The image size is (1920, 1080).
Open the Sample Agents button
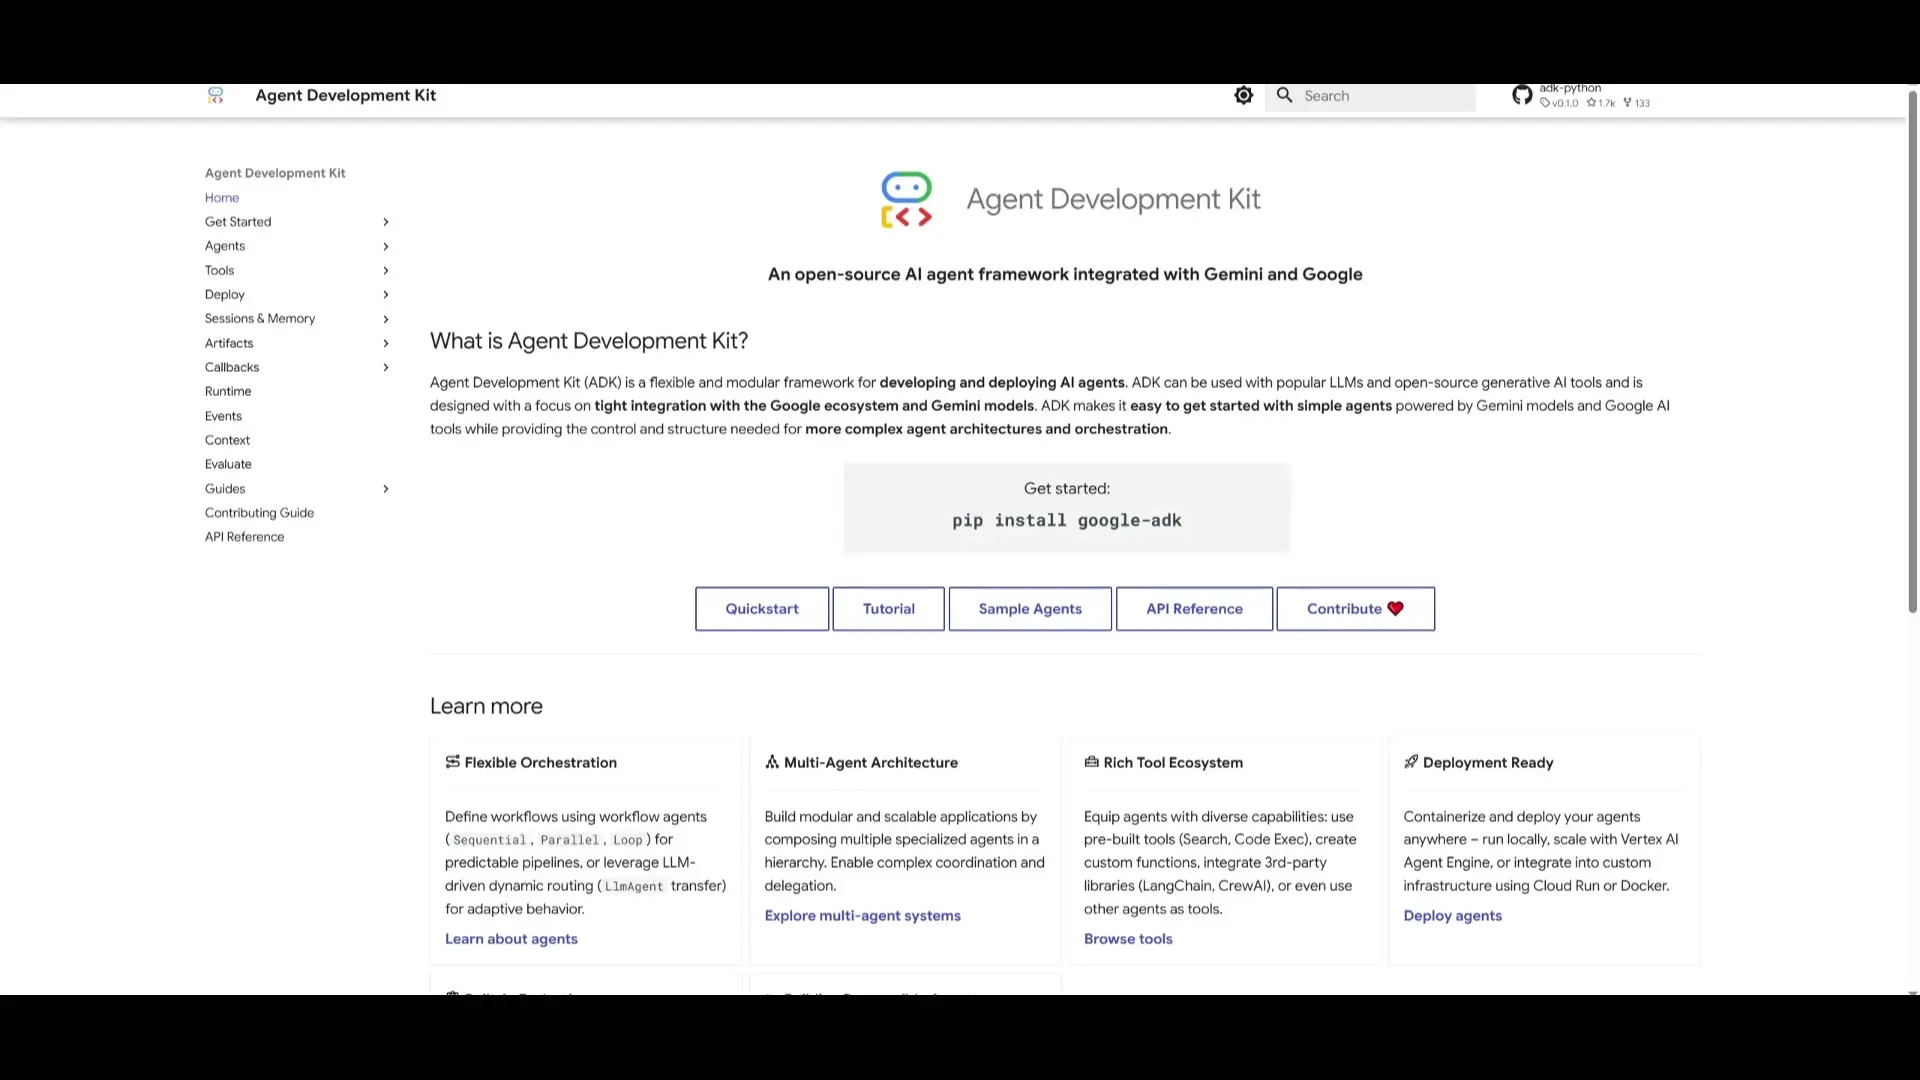[x=1030, y=609]
